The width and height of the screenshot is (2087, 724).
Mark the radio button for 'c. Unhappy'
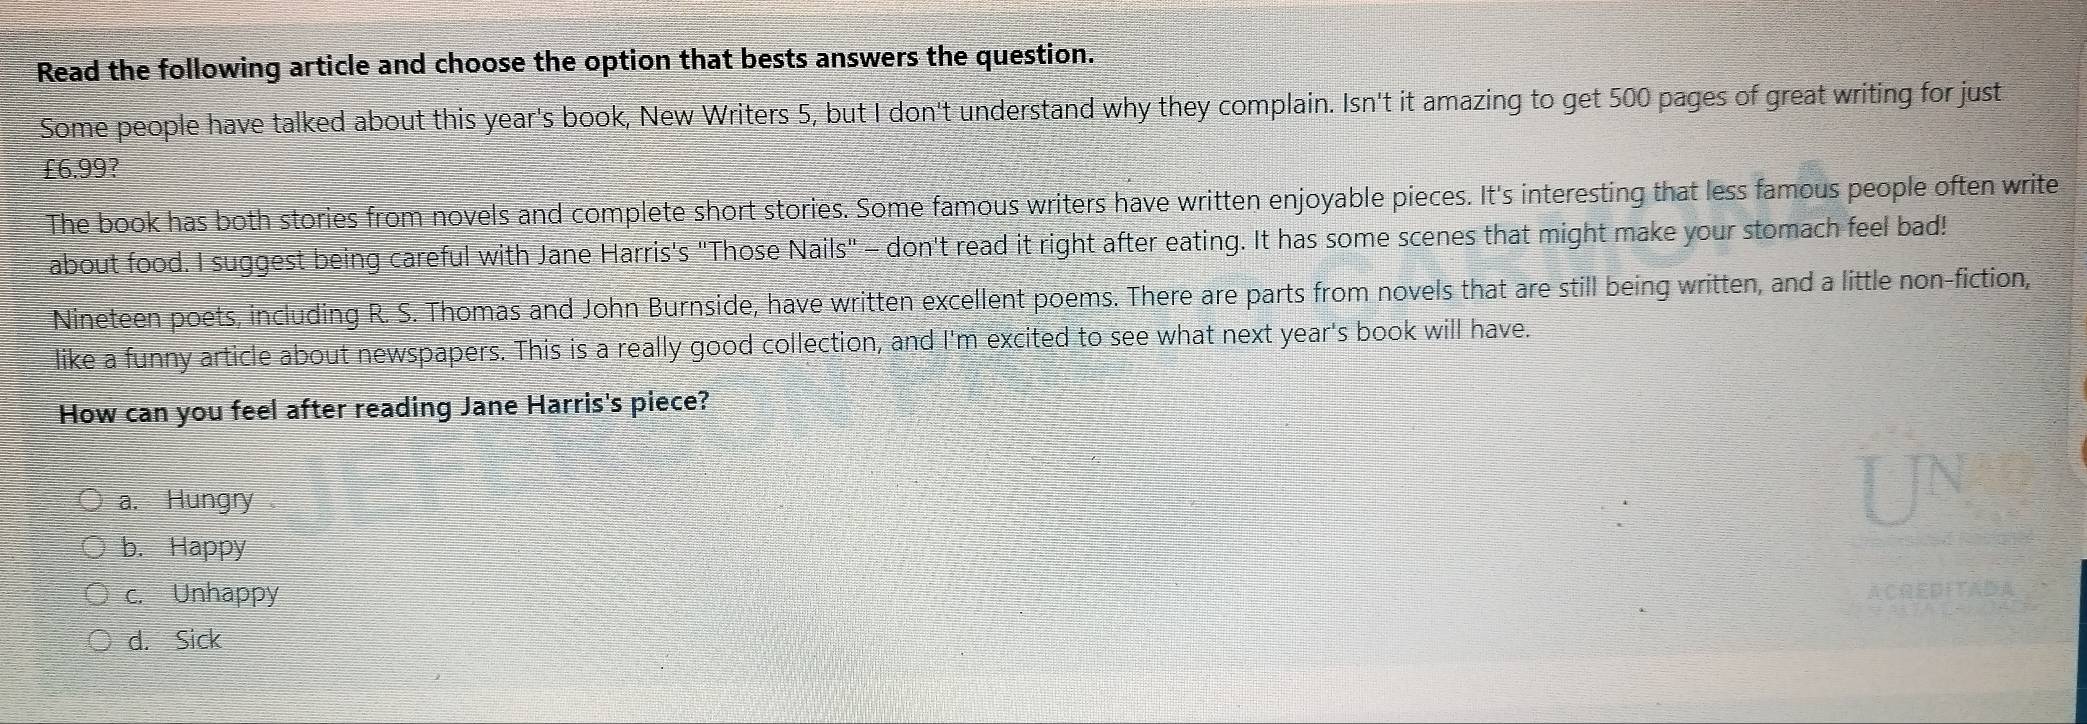click(97, 595)
